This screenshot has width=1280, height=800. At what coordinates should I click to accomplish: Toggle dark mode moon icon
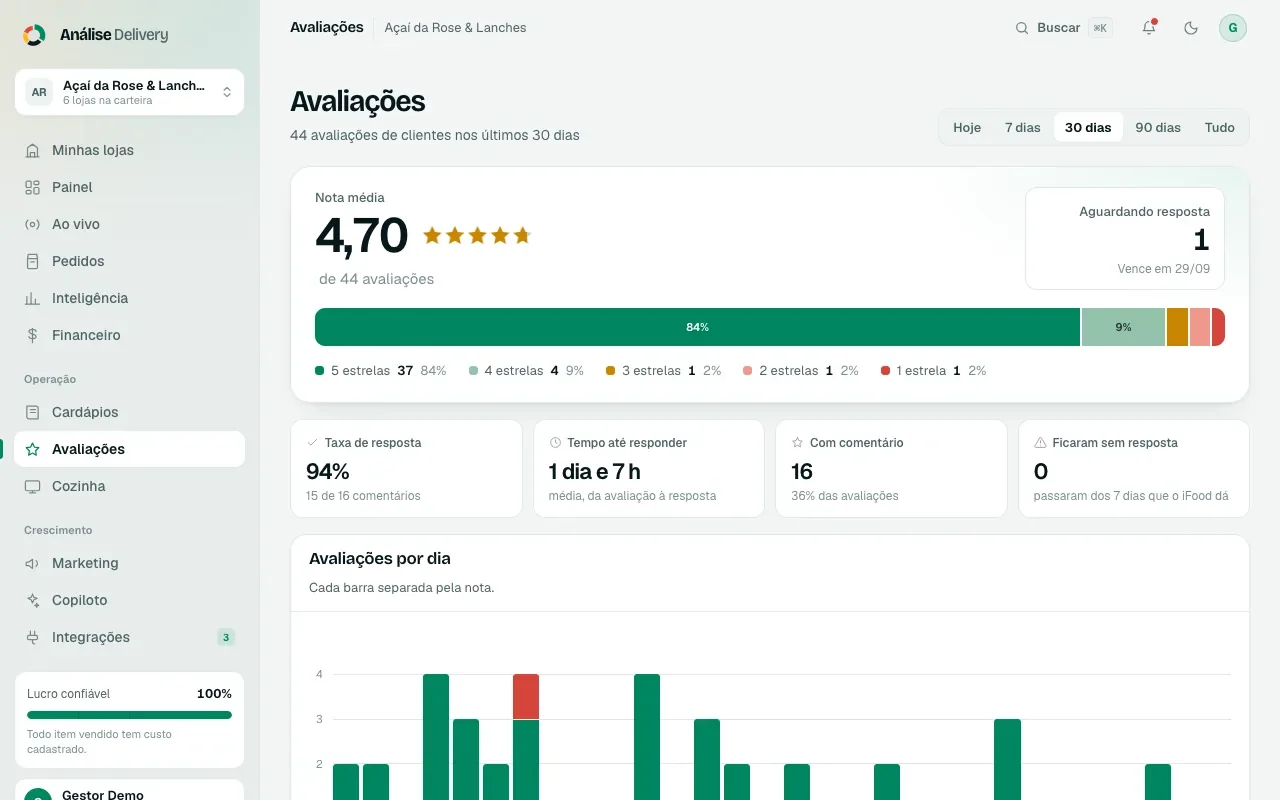pyautogui.click(x=1191, y=28)
